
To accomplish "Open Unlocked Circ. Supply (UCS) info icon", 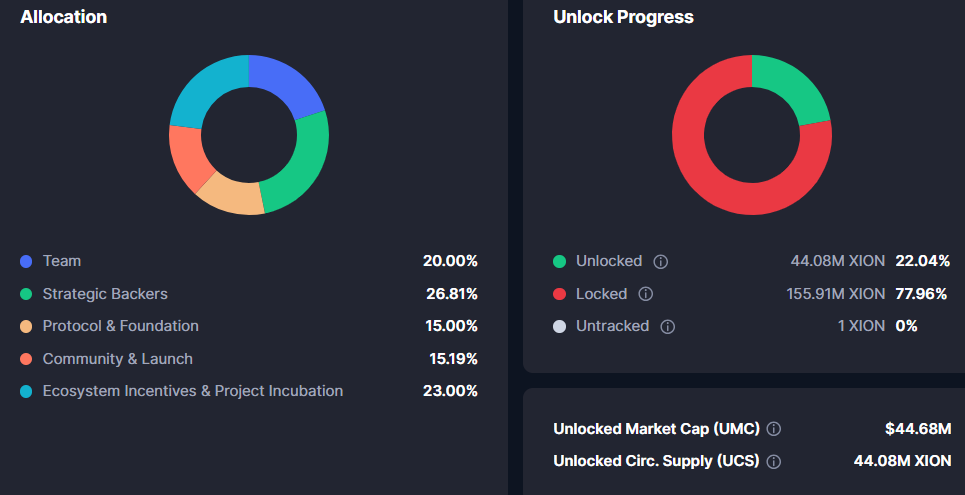I will tap(773, 461).
